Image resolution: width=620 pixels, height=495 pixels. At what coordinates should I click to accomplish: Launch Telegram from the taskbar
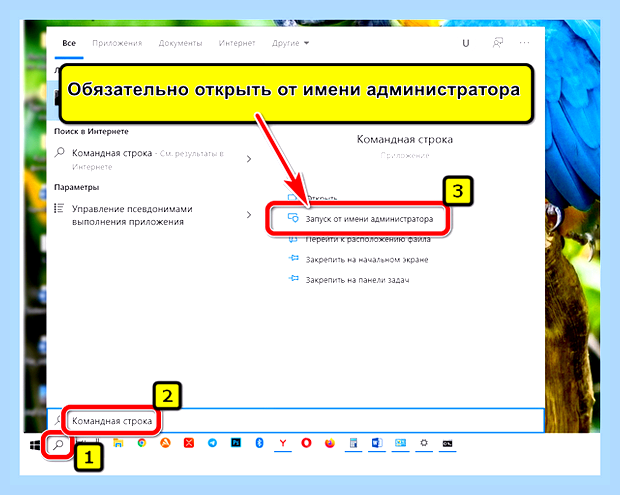[212, 443]
